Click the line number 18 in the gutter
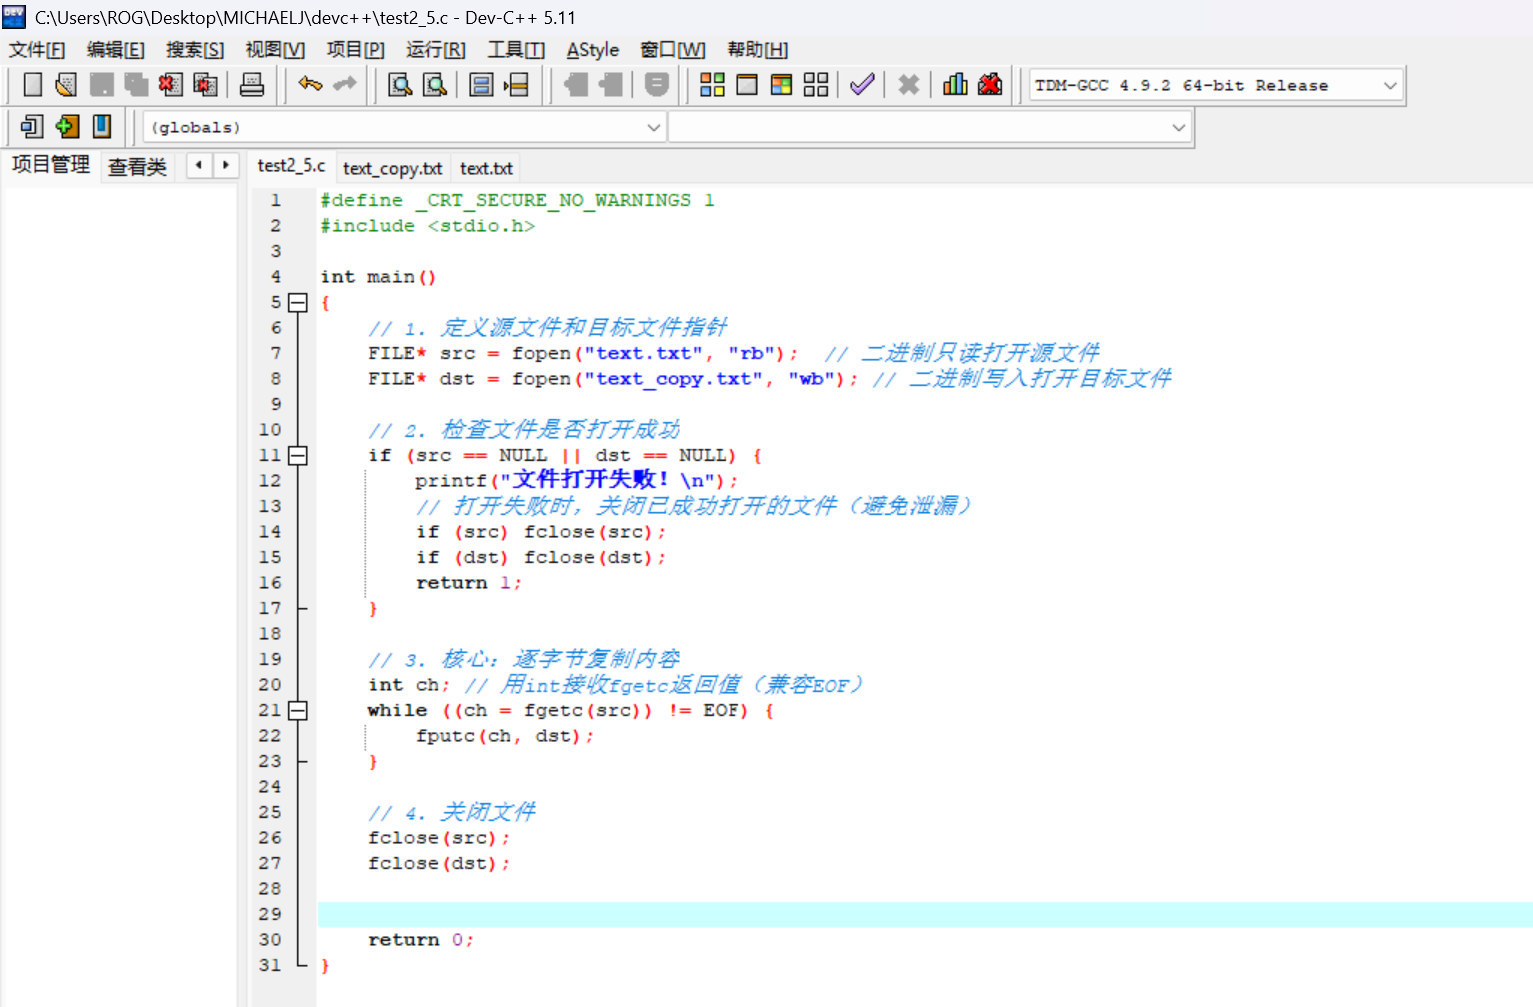Image resolution: width=1533 pixels, height=1007 pixels. (x=270, y=634)
